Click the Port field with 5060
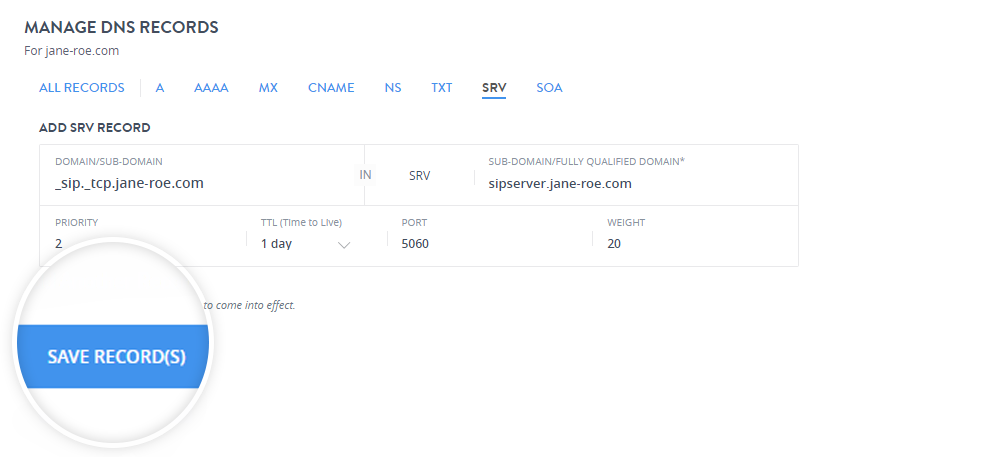The image size is (990, 457). 490,236
